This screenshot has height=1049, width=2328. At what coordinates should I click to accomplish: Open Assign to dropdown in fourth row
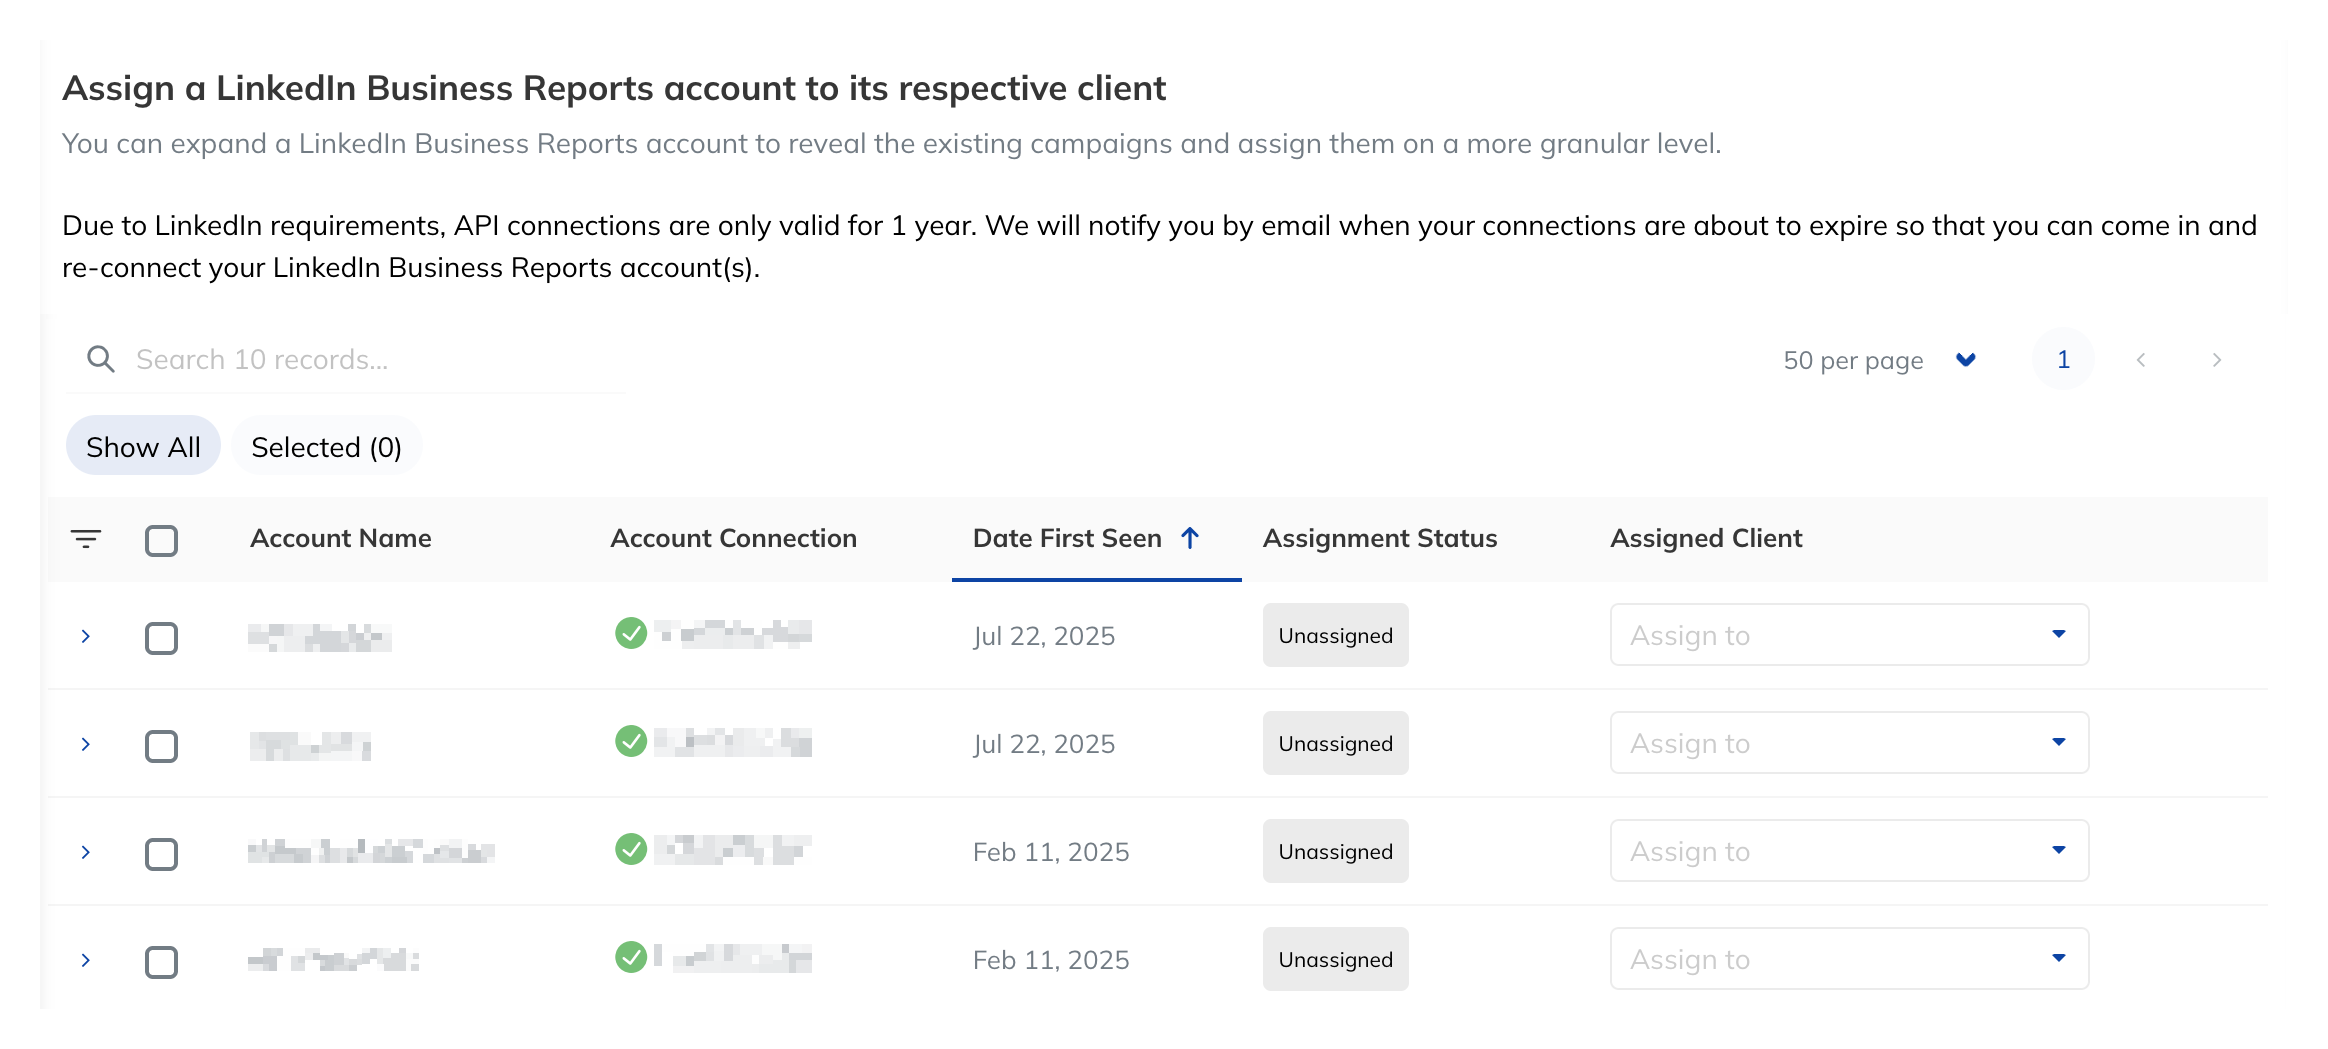pyautogui.click(x=1849, y=958)
